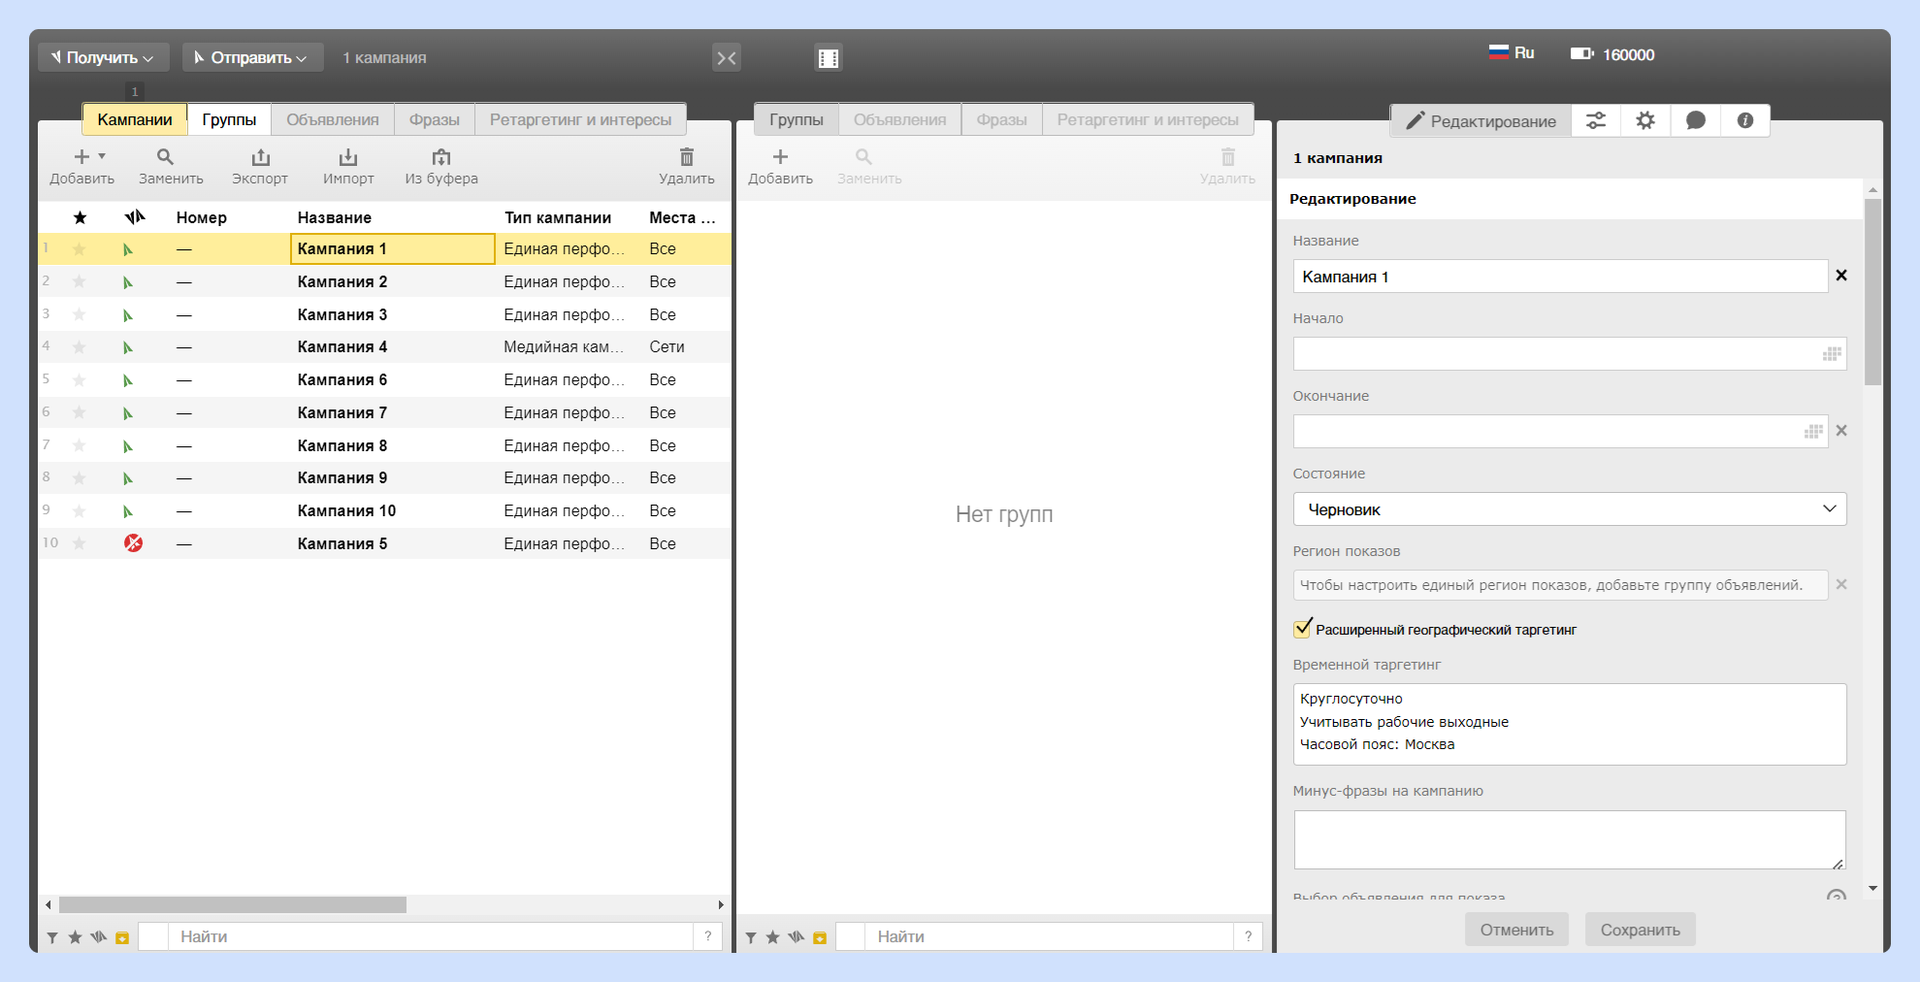Click the Сохранить button
Viewport: 1920px width, 982px height.
(x=1640, y=930)
